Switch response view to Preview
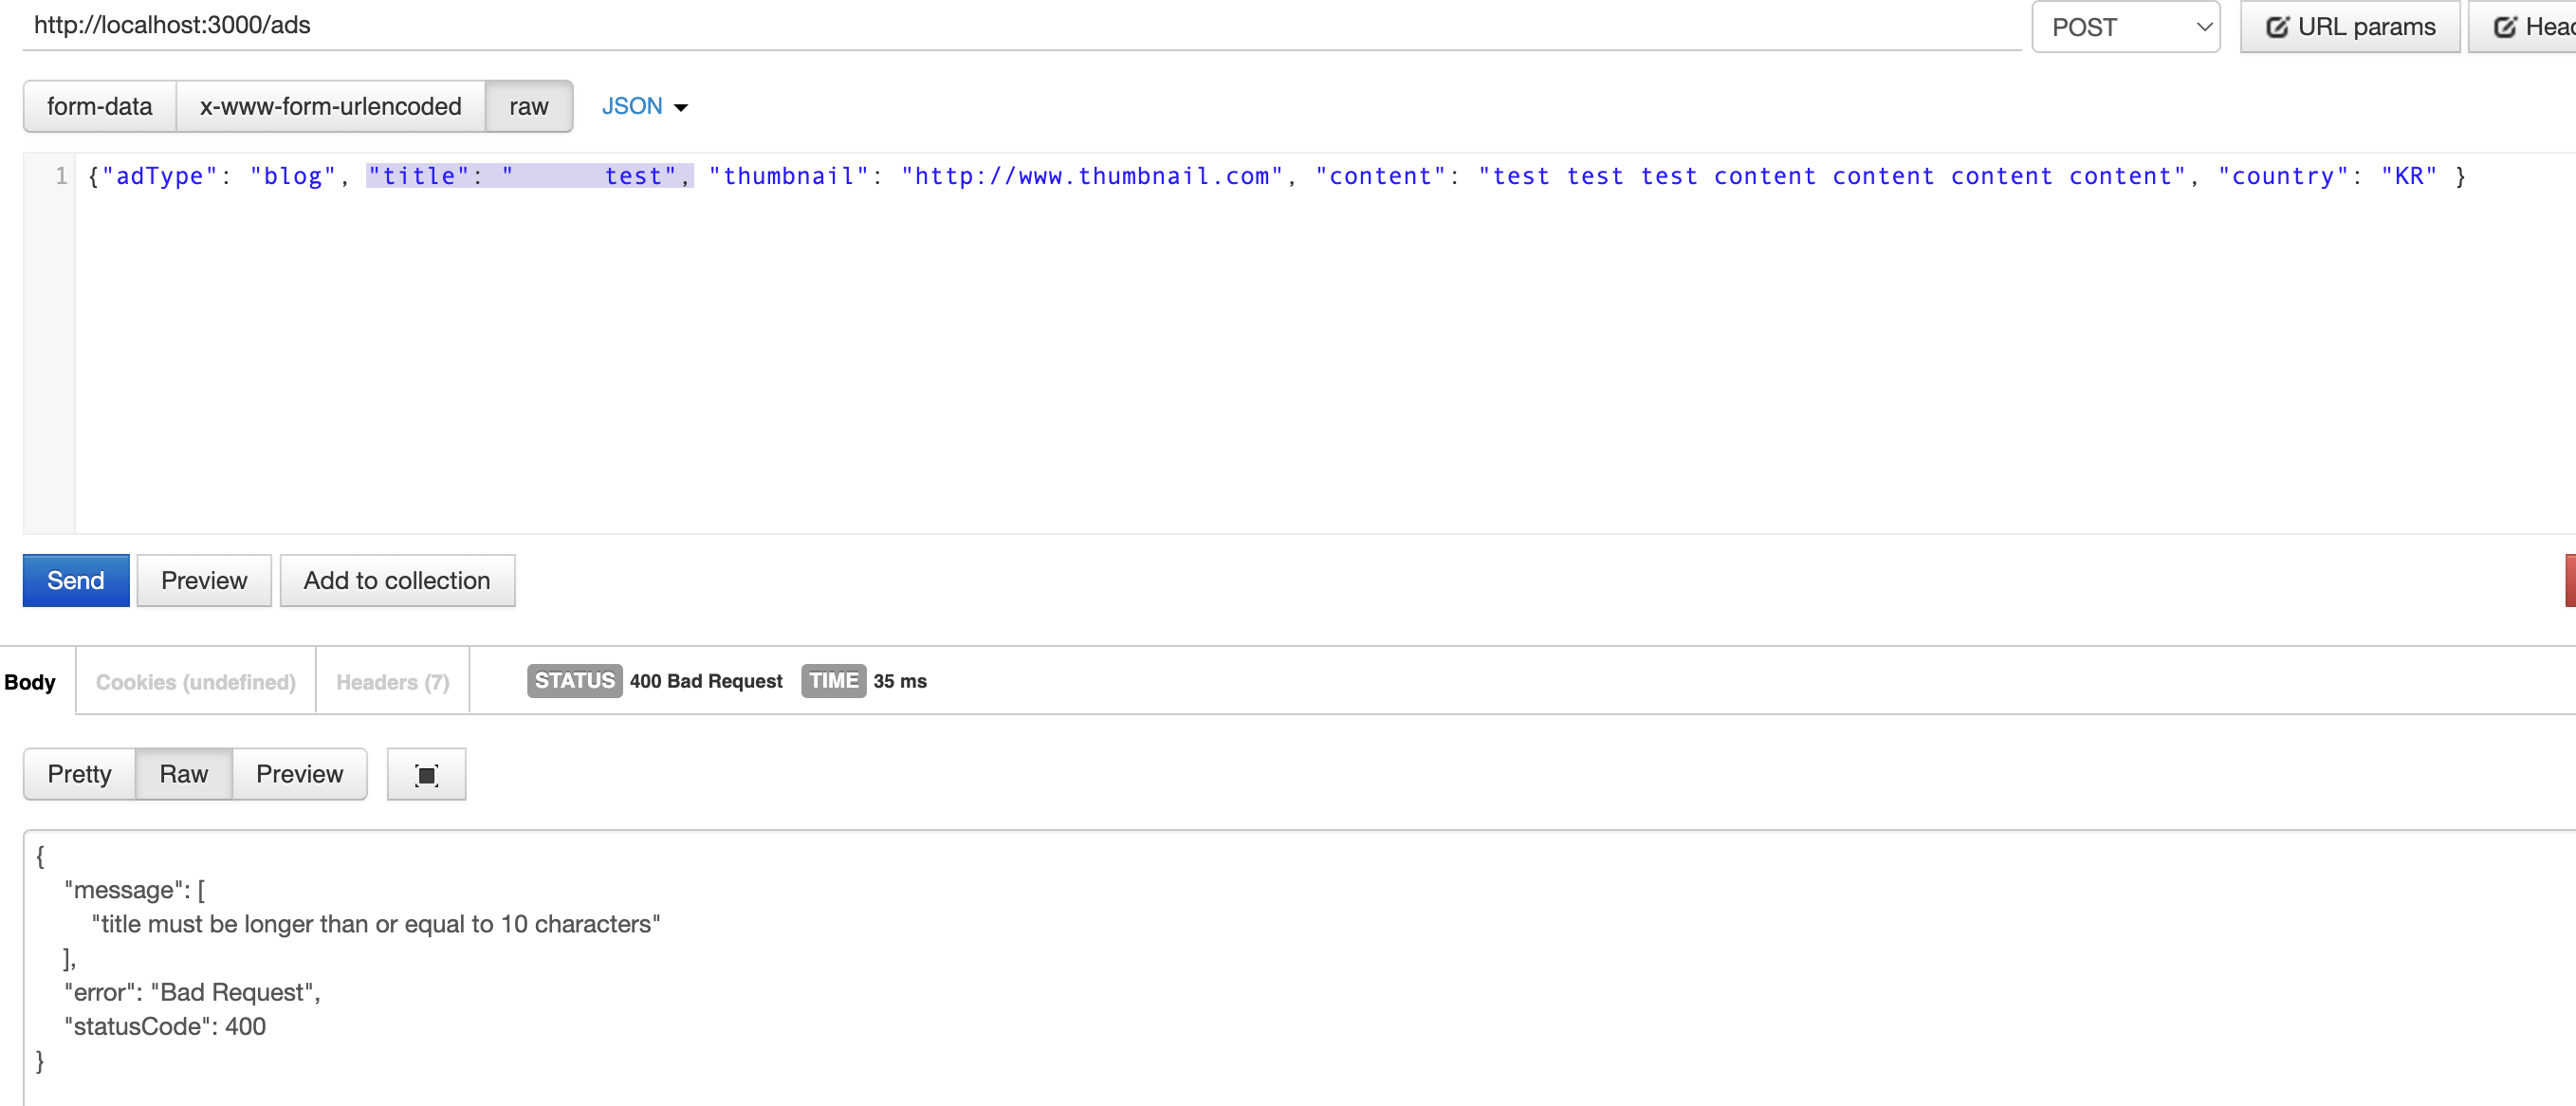Viewport: 2576px width, 1106px height. click(299, 775)
